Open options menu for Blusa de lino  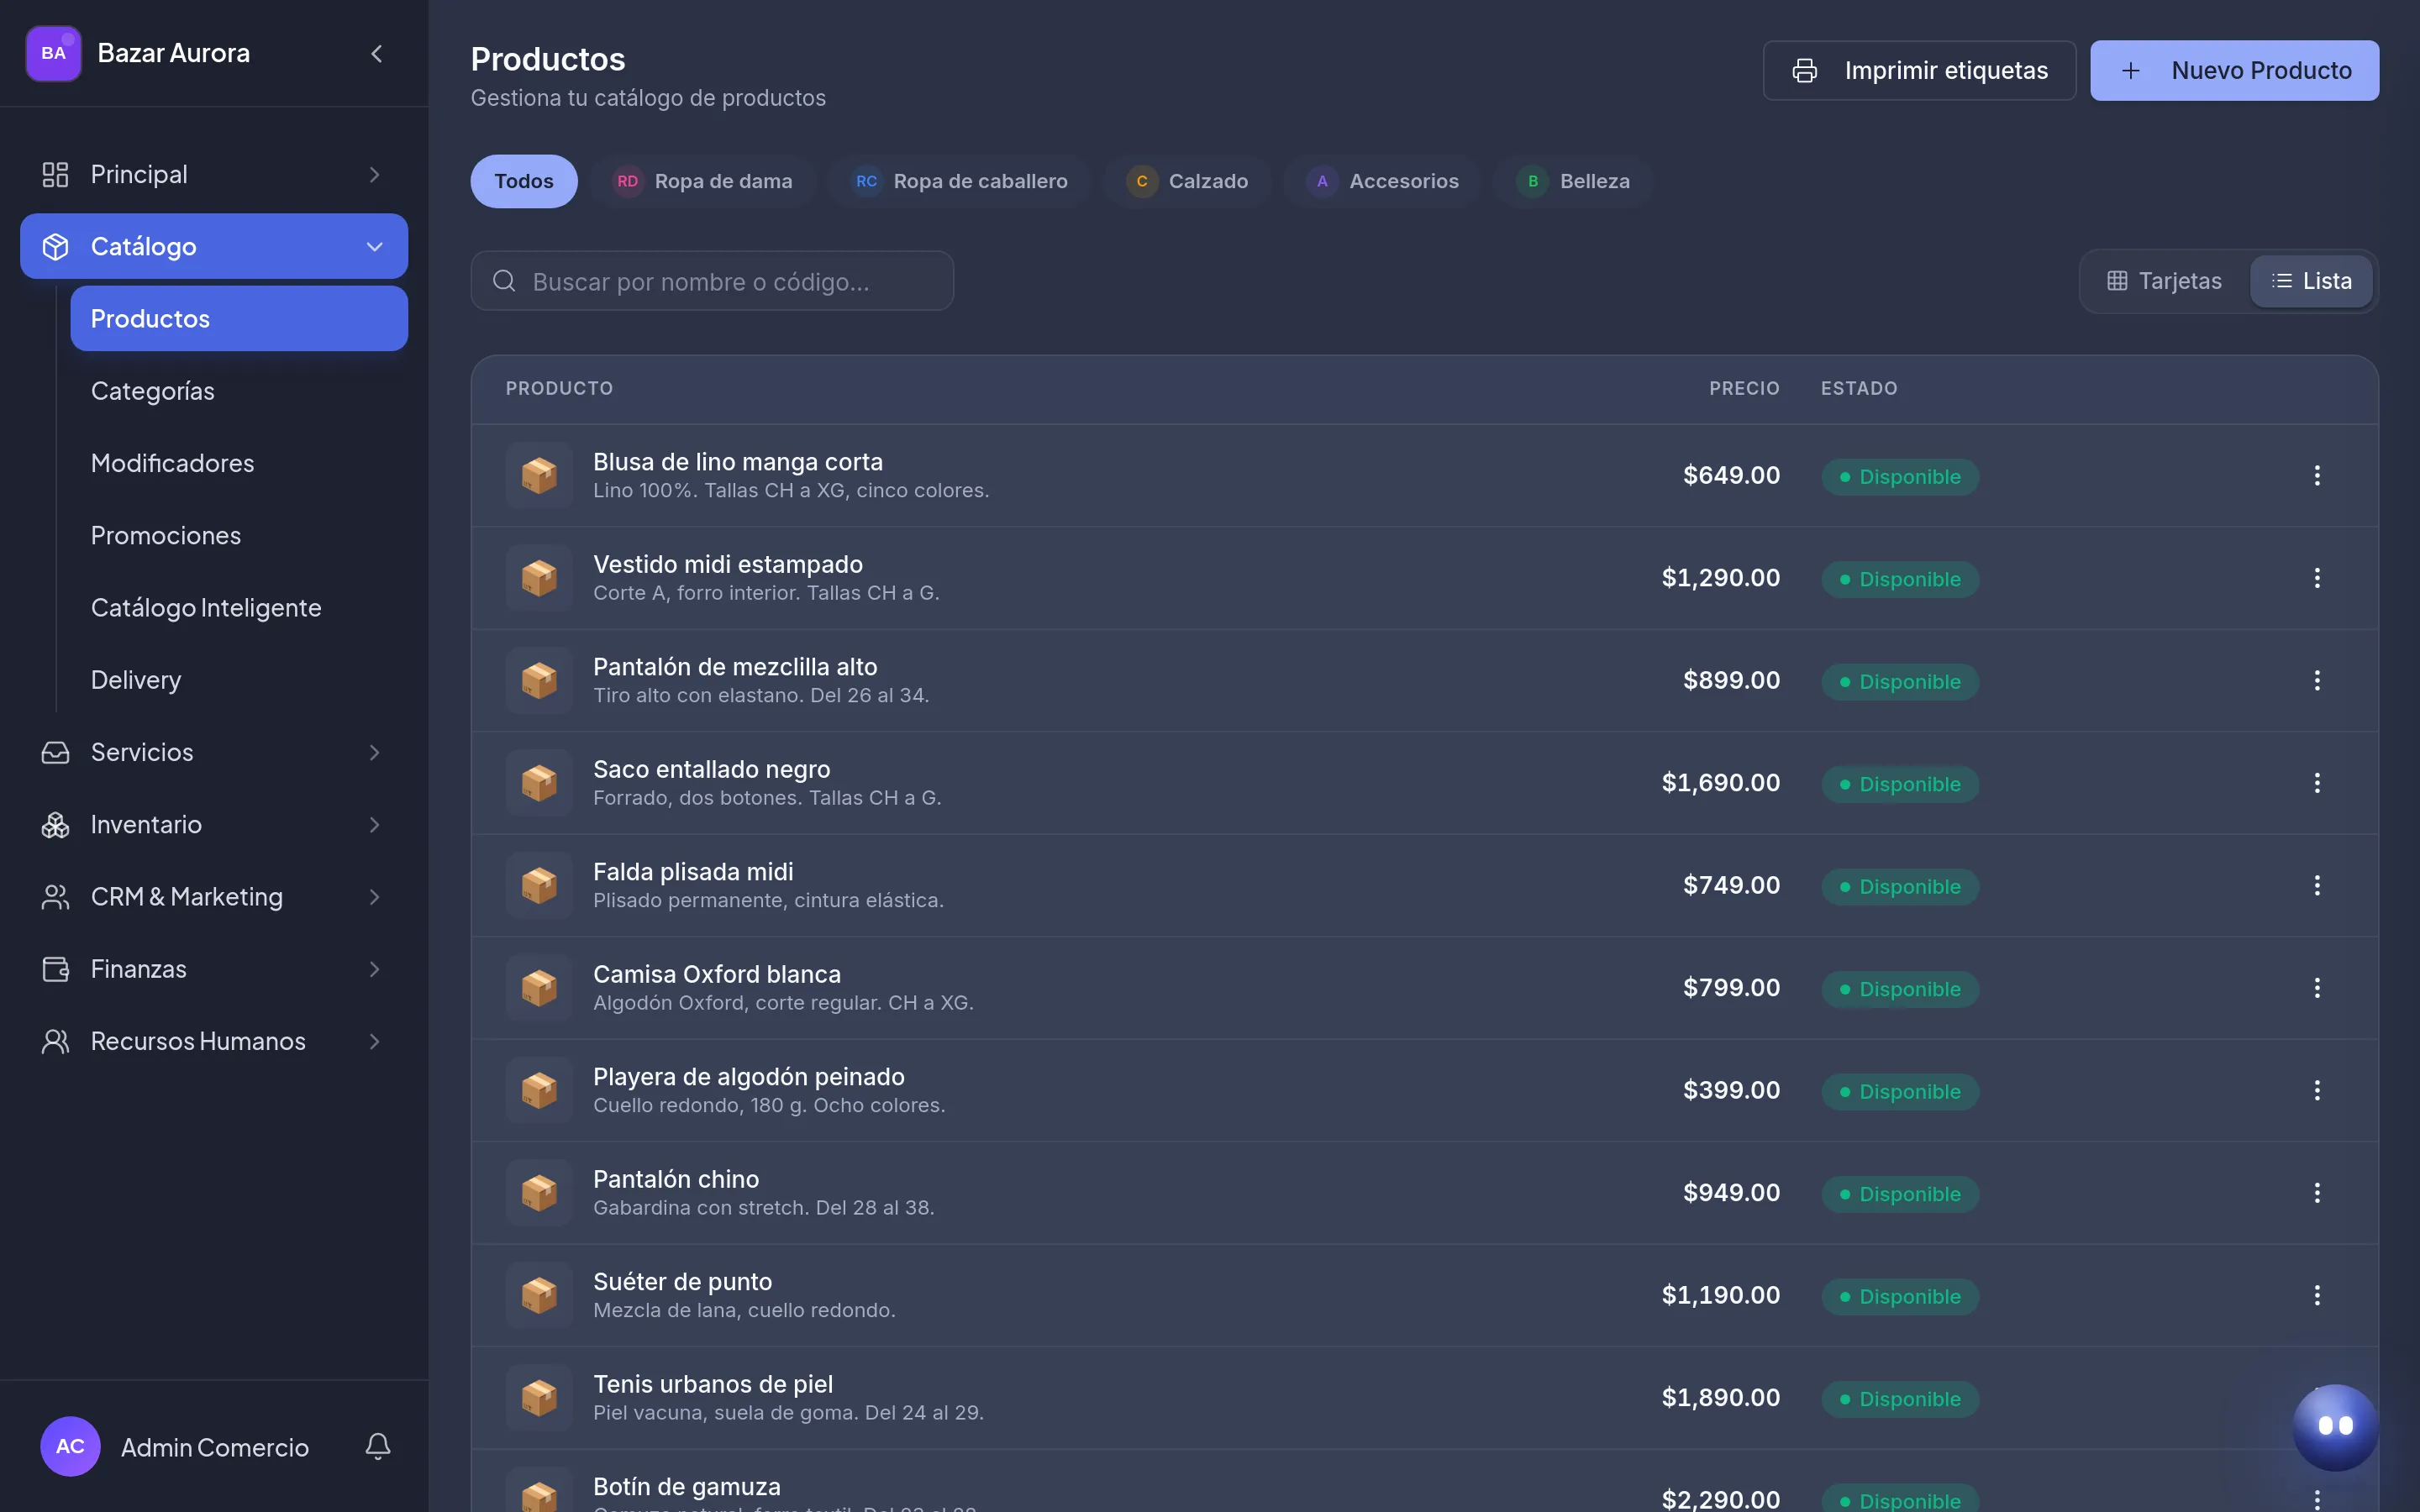point(2317,476)
